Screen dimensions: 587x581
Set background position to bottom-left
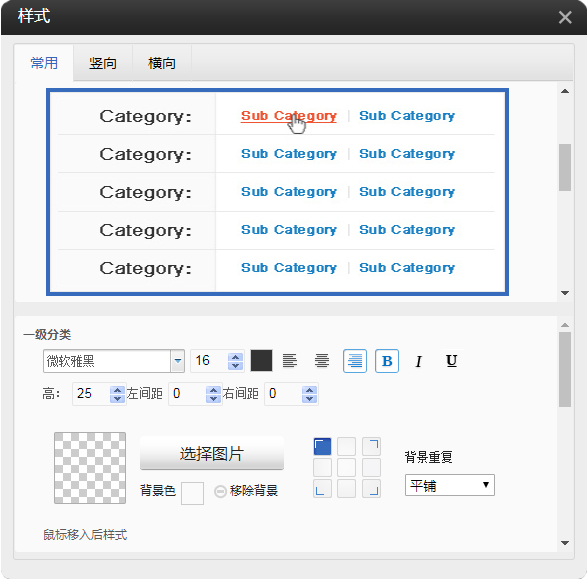point(322,489)
